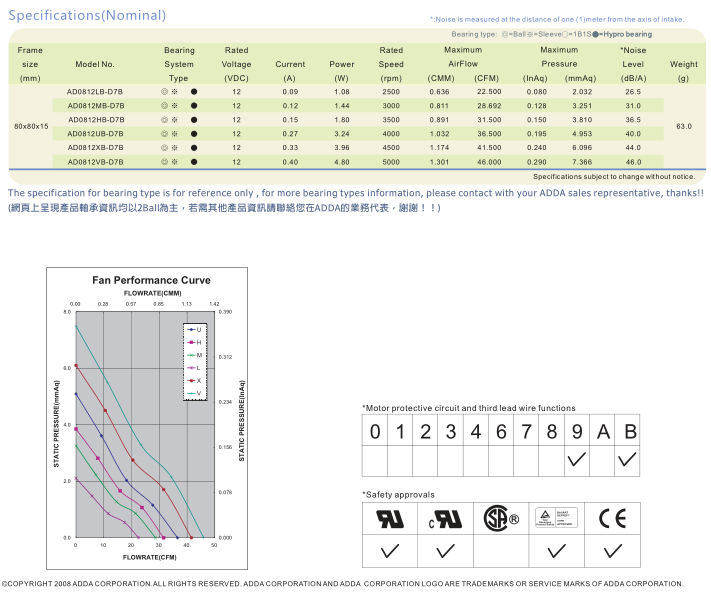Click the Motor protective circuit heading

click(469, 408)
